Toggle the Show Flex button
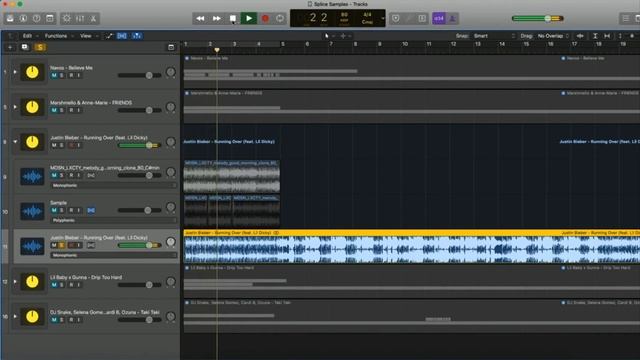Screen dimensions: 640x360 click(x=122, y=36)
